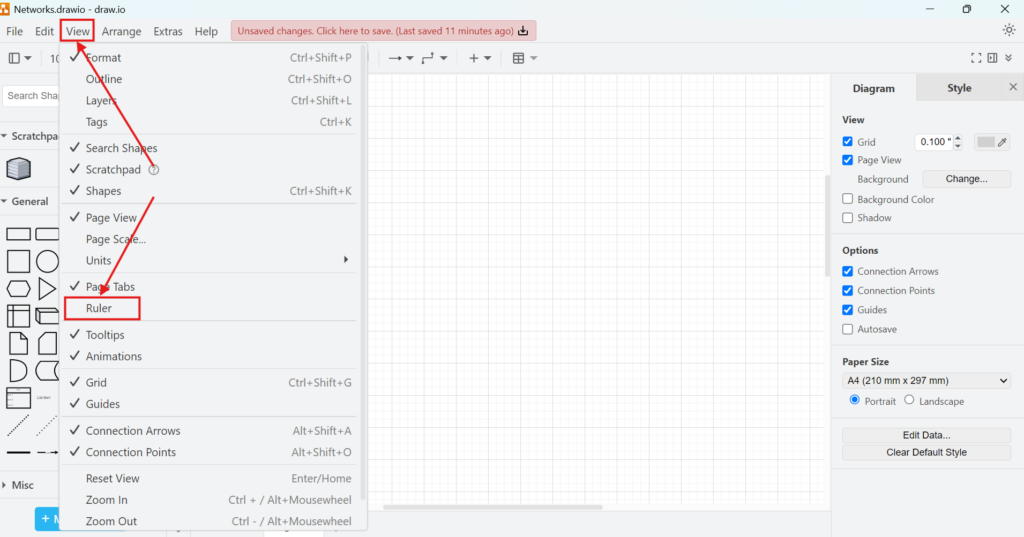The width and height of the screenshot is (1024, 537).
Task: Click the light/dark appearance sun icon
Action: point(1009,30)
